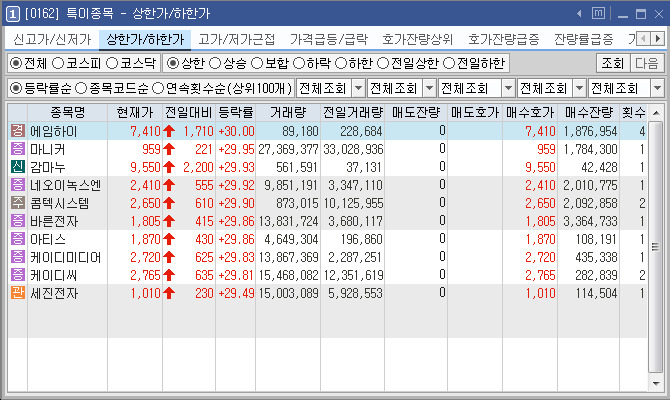
Task: Click the red up arrow in 세진전자 row
Action: point(169,293)
